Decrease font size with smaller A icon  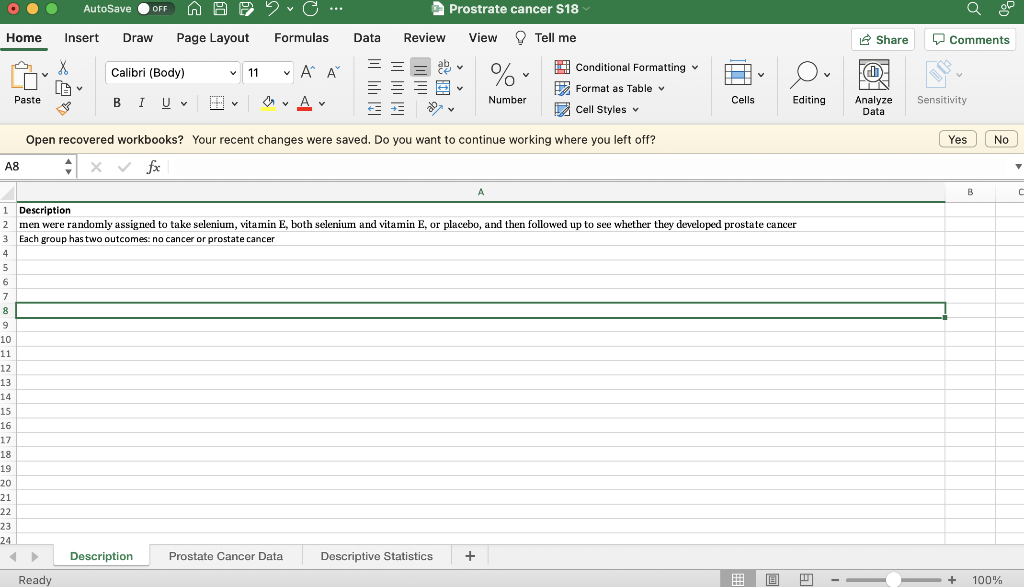click(x=333, y=72)
